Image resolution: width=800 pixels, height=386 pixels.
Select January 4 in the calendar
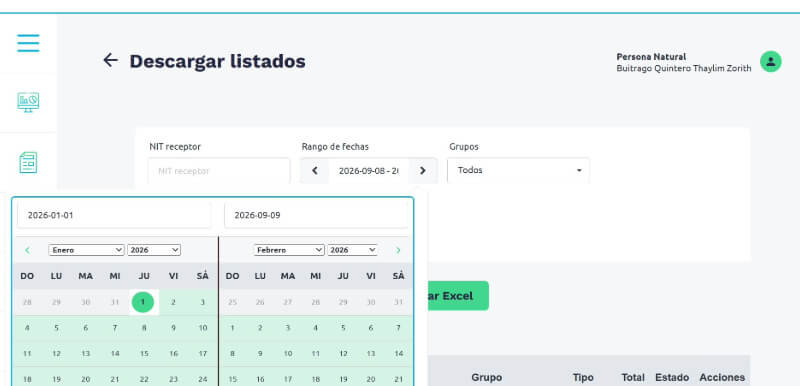click(x=27, y=328)
